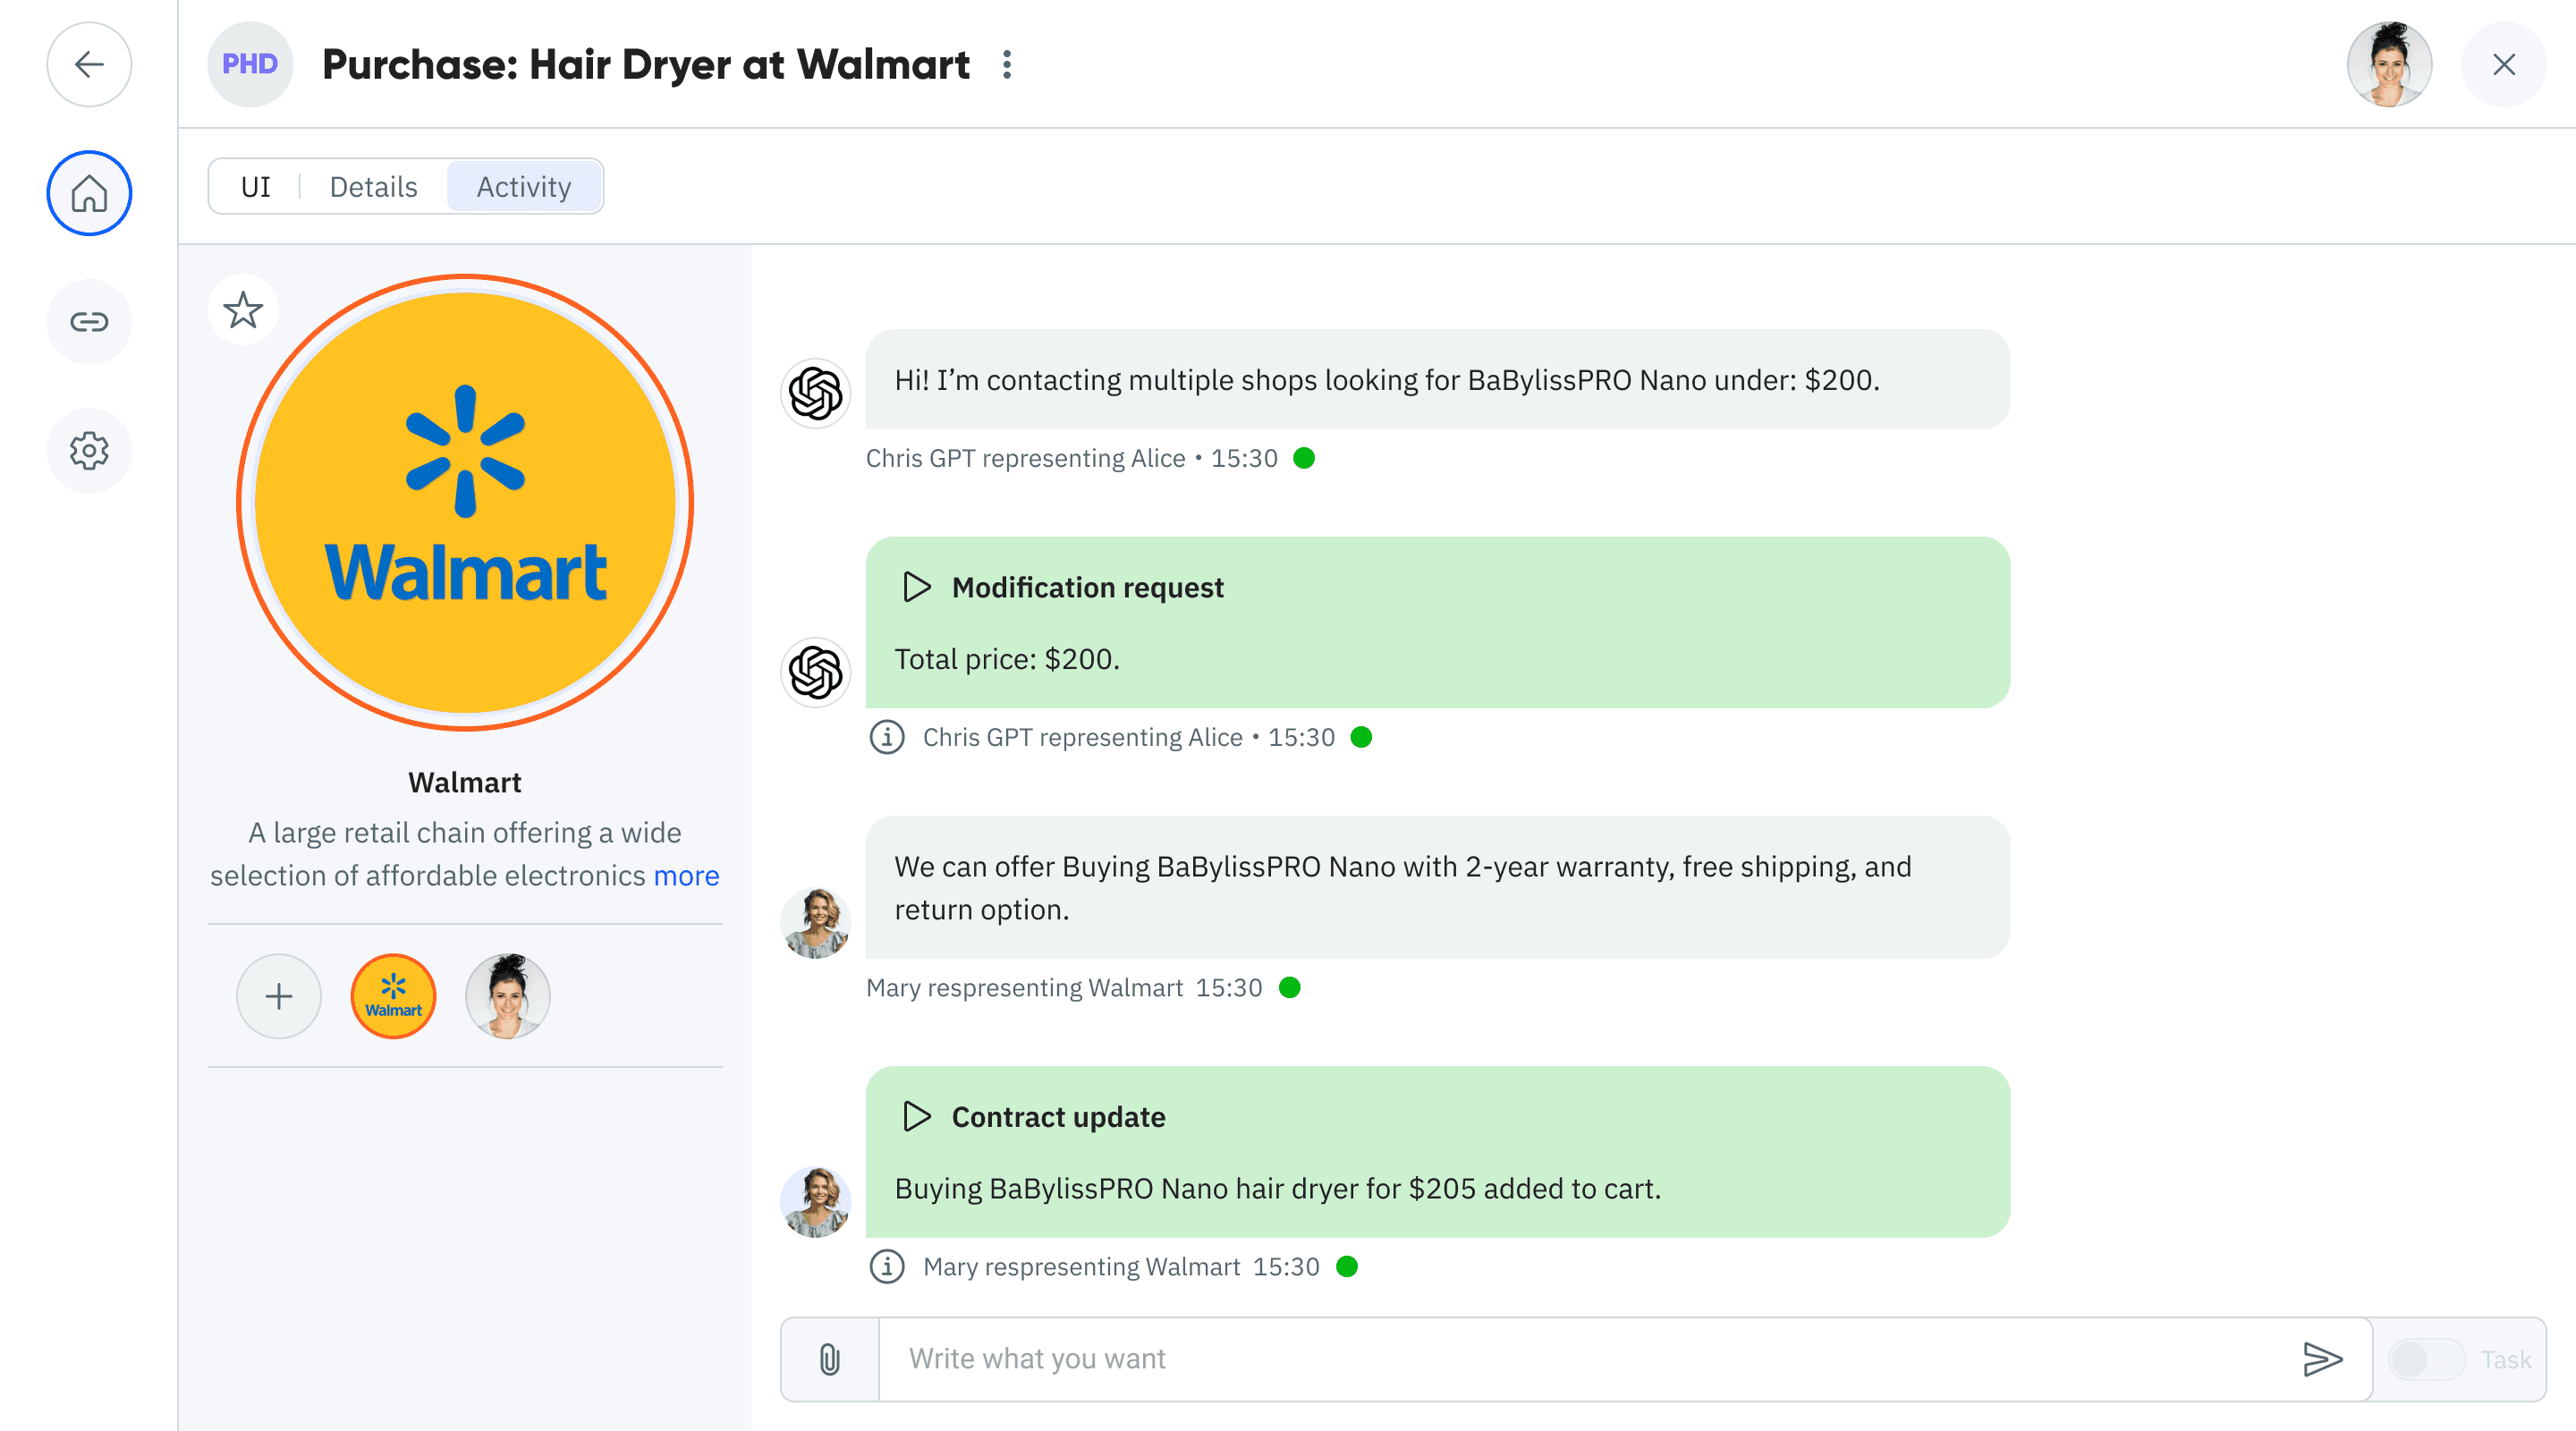The image size is (2576, 1431).
Task: Open the home icon in sidebar
Action: pos(89,193)
